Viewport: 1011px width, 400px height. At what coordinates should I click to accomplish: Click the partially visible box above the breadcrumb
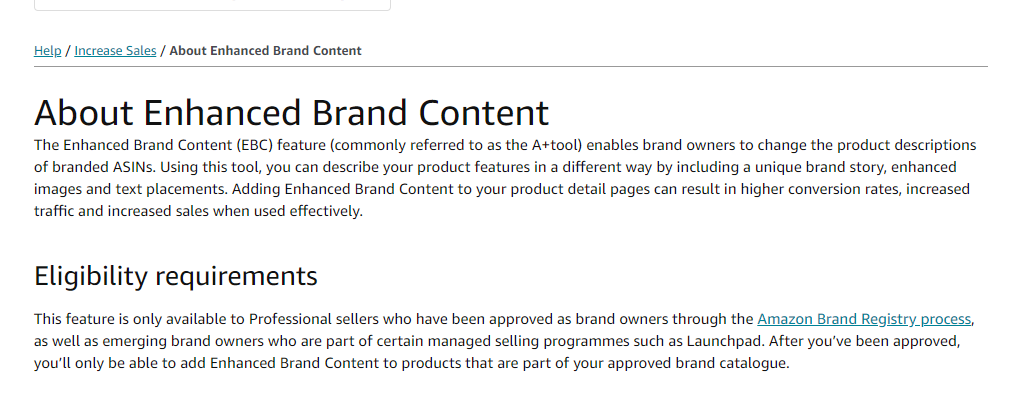click(212, 5)
